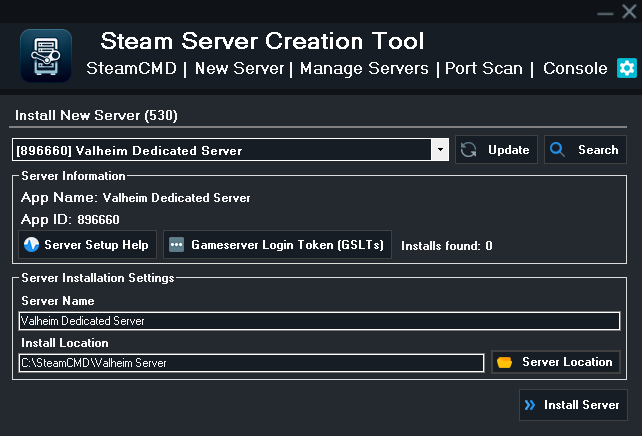Open the SteamCMD tab

click(x=131, y=68)
